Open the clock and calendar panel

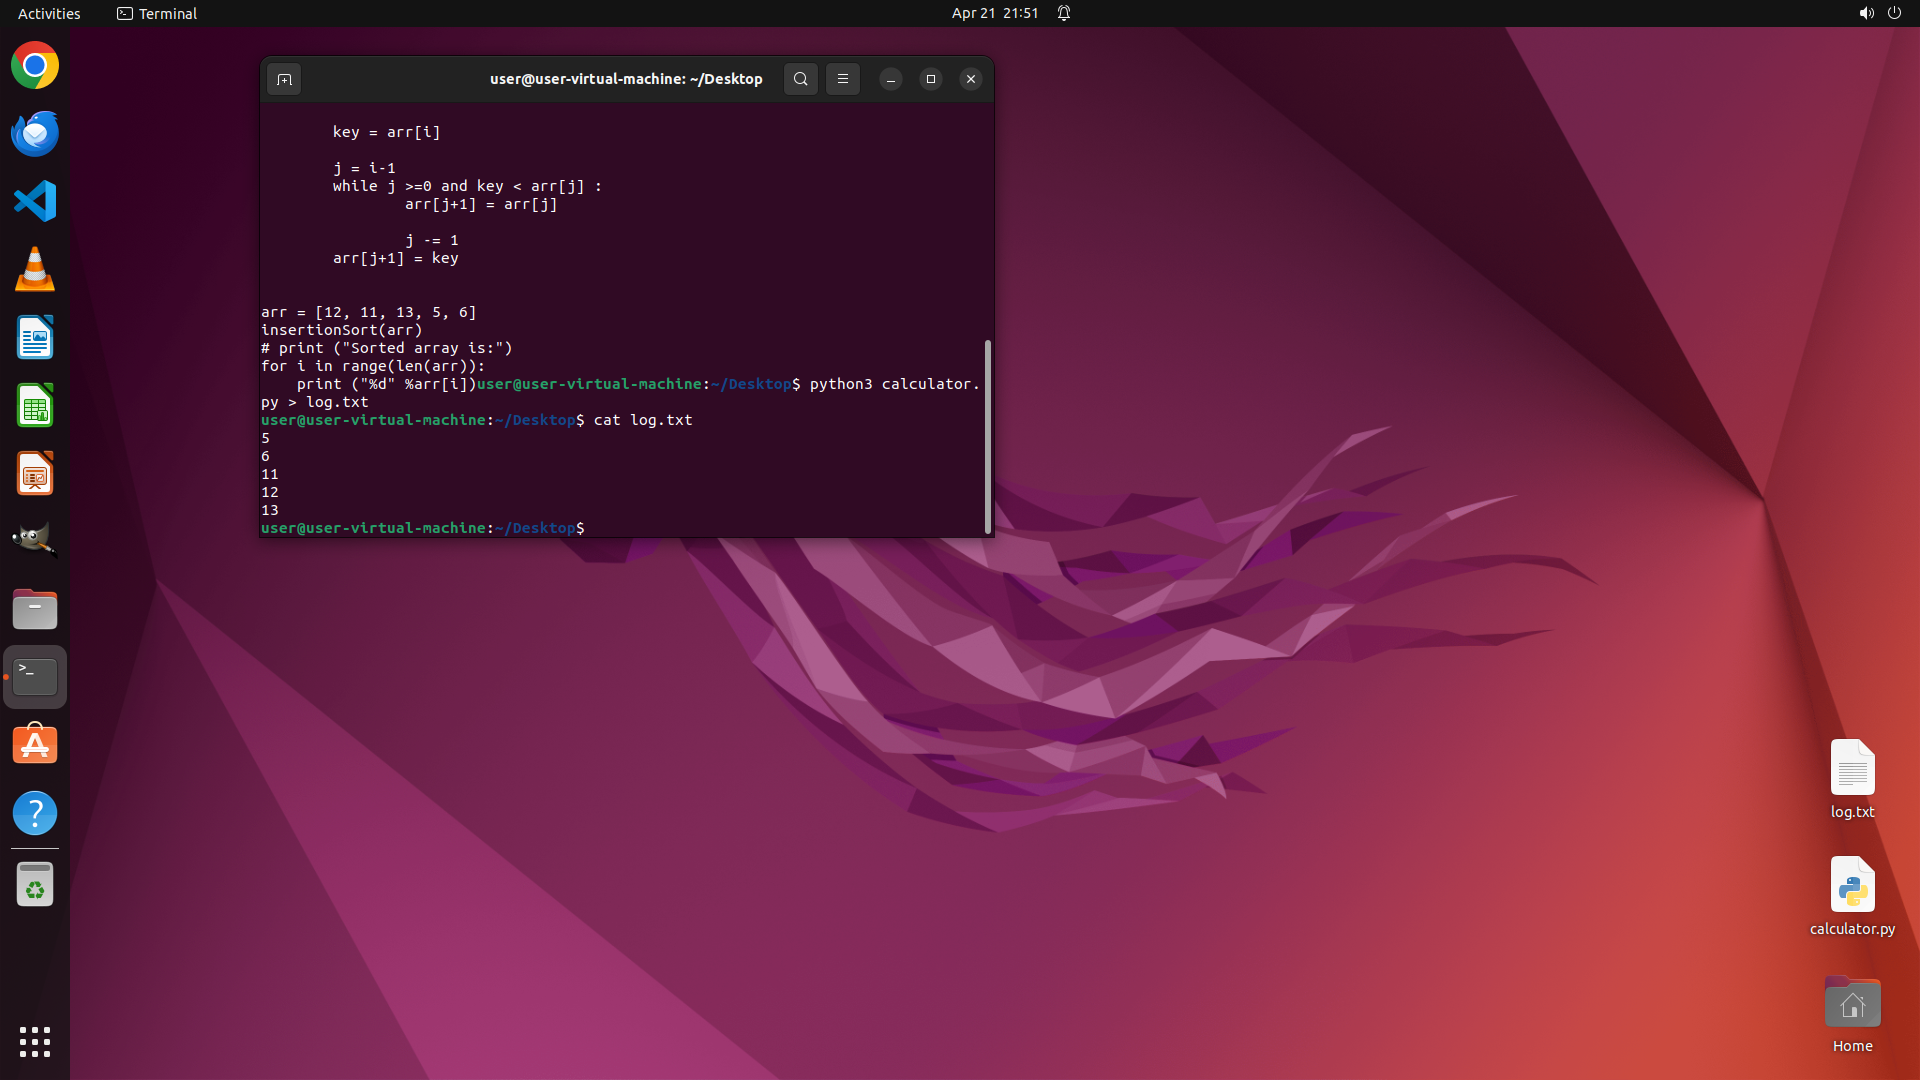coord(994,13)
